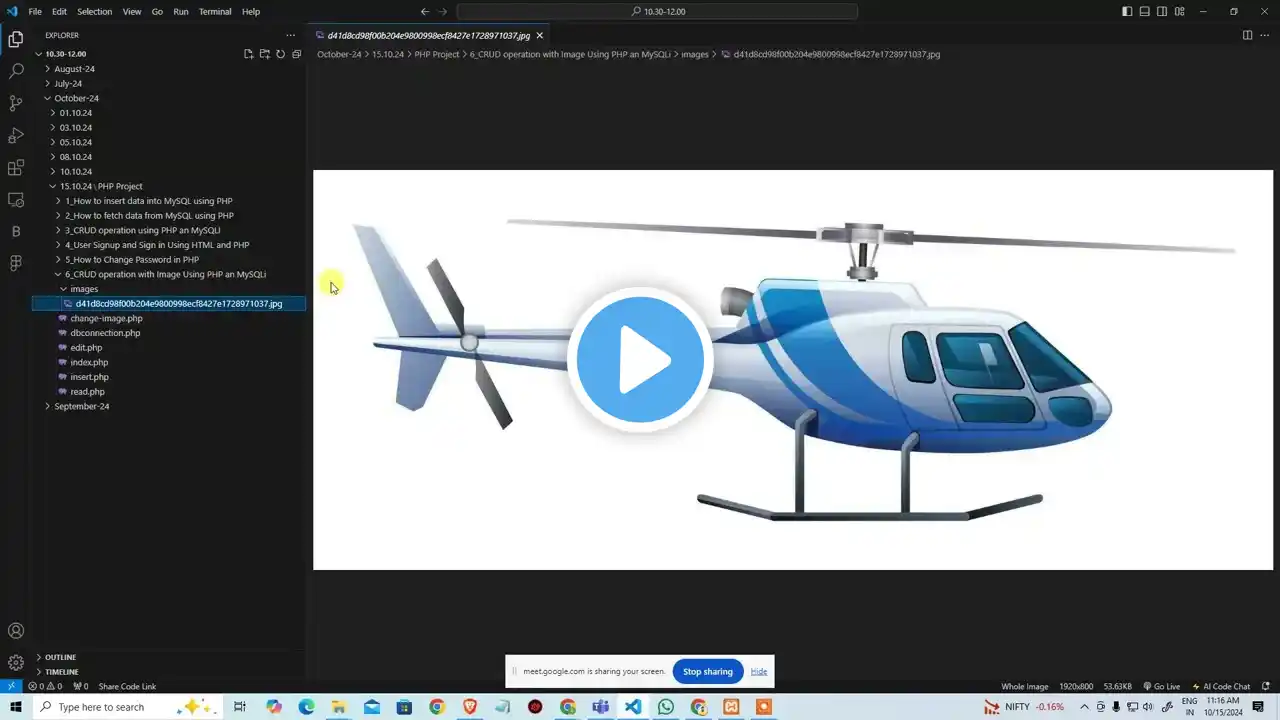Click the New File icon in Explorer
Viewport: 1280px width, 720px height.
(249, 54)
